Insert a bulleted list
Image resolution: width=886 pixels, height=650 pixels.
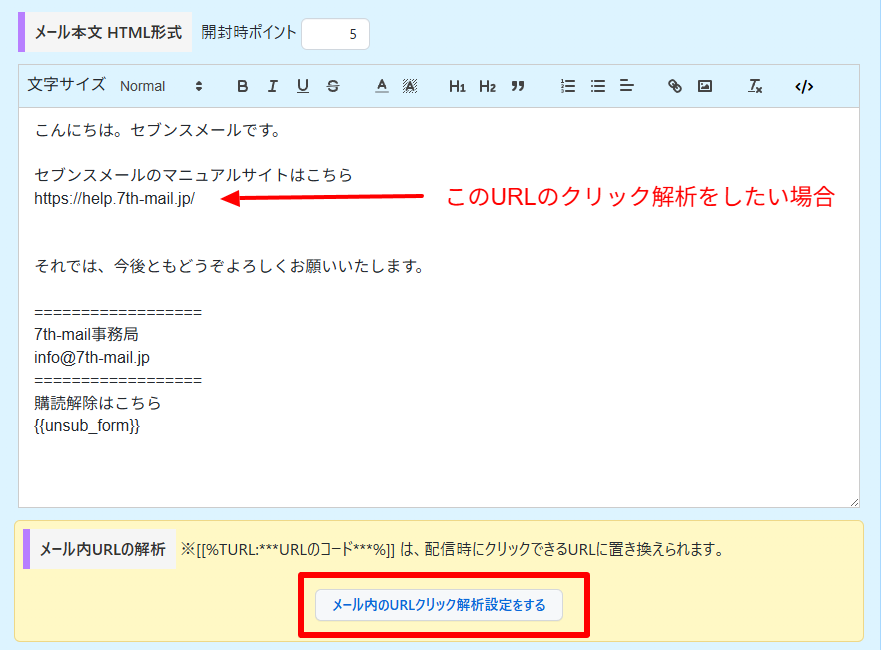click(x=598, y=86)
